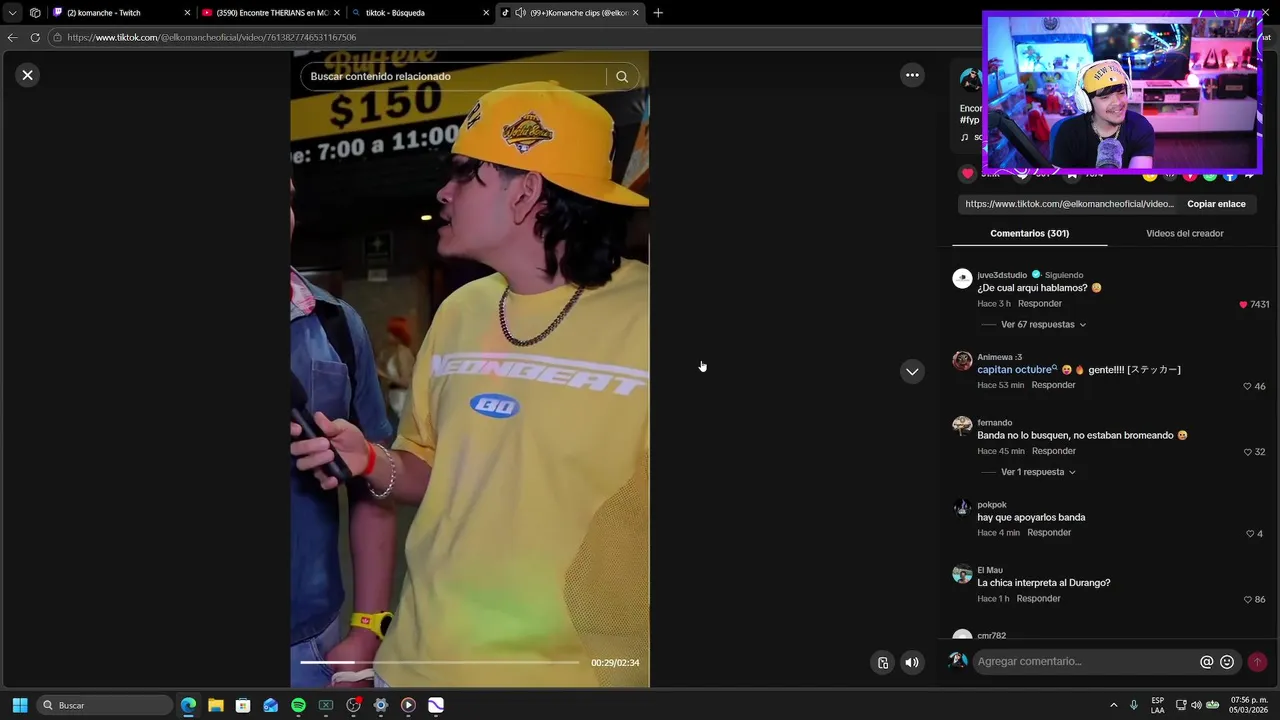Like juve3dstudio's comment heart
This screenshot has height=720, width=1280.
[1243, 304]
